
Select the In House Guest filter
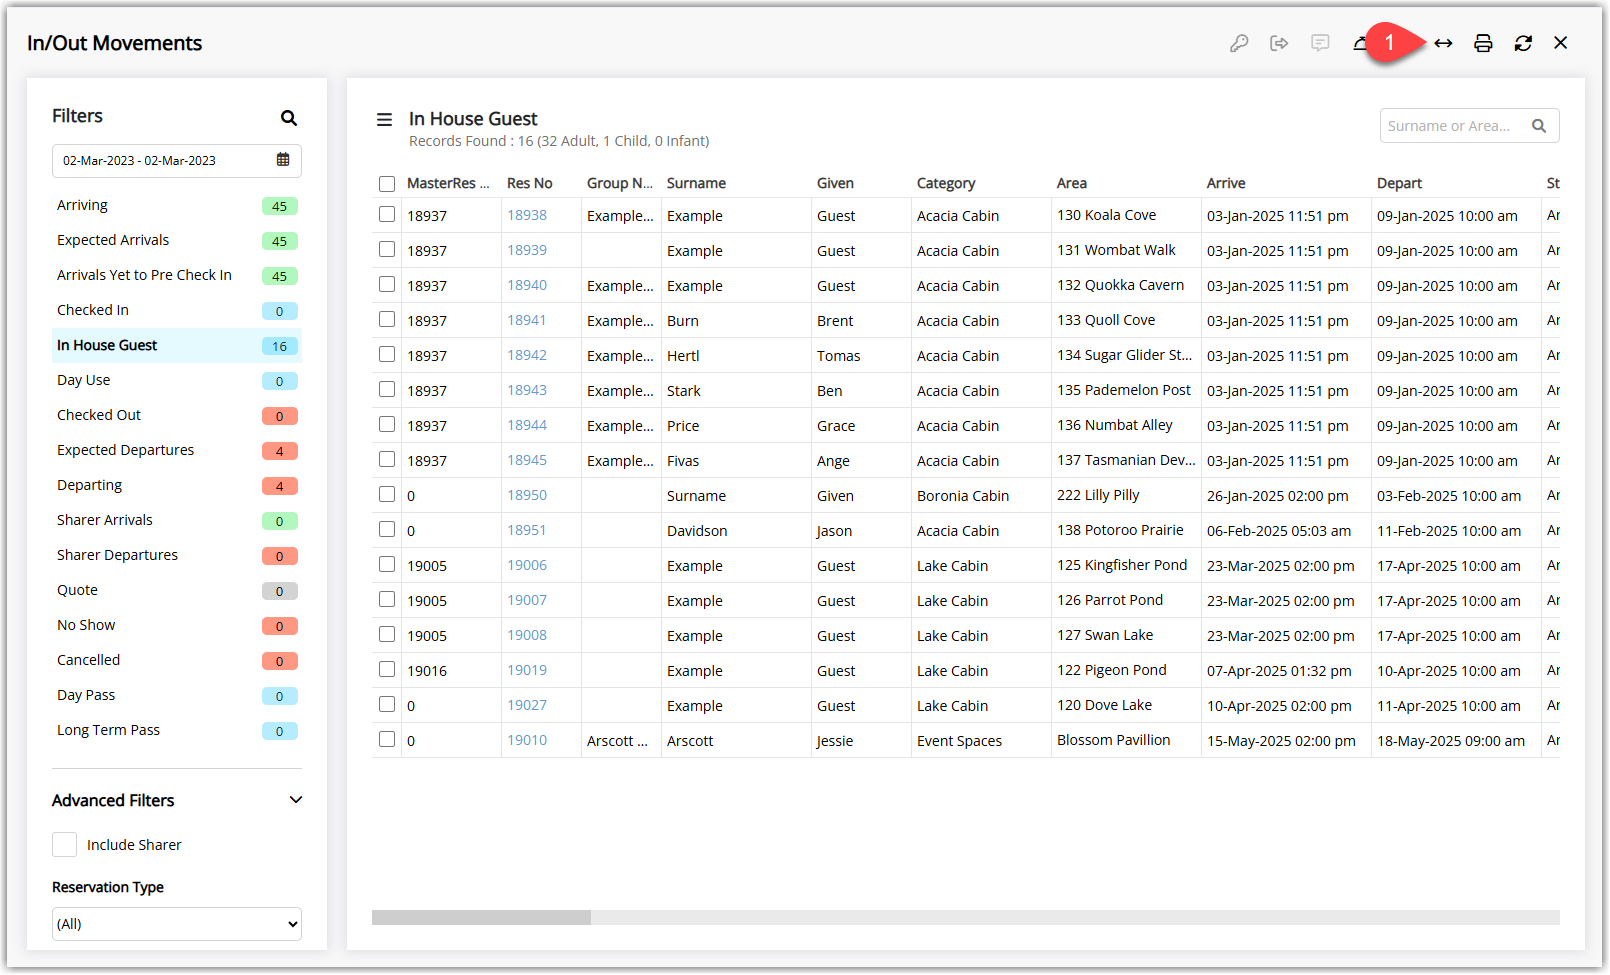coord(177,345)
